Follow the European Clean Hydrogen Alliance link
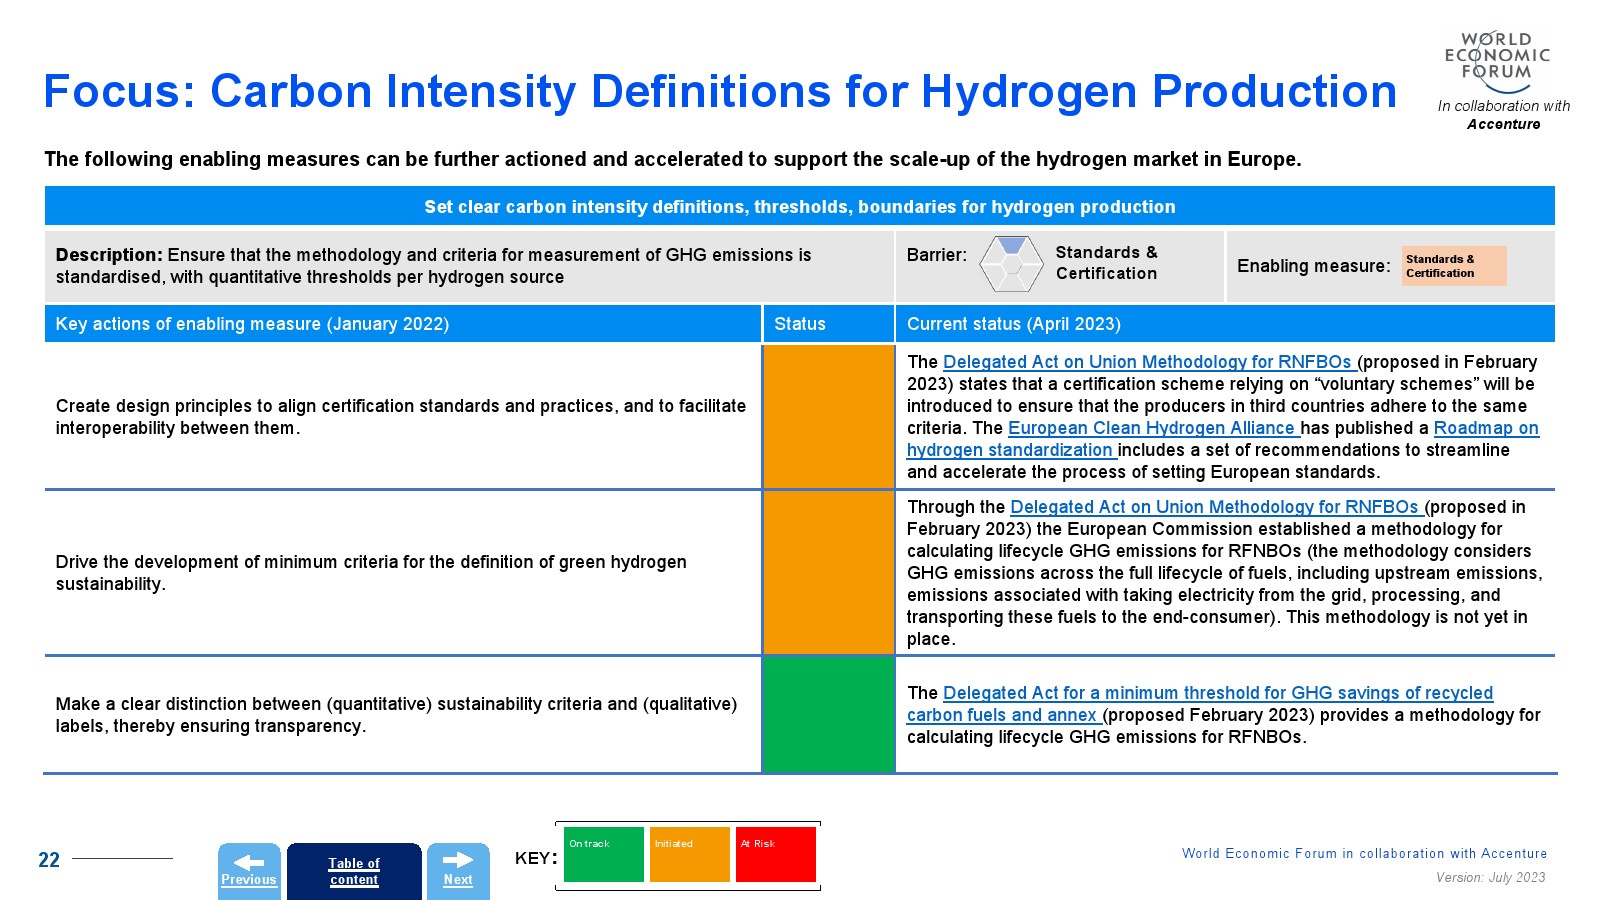 point(1153,428)
